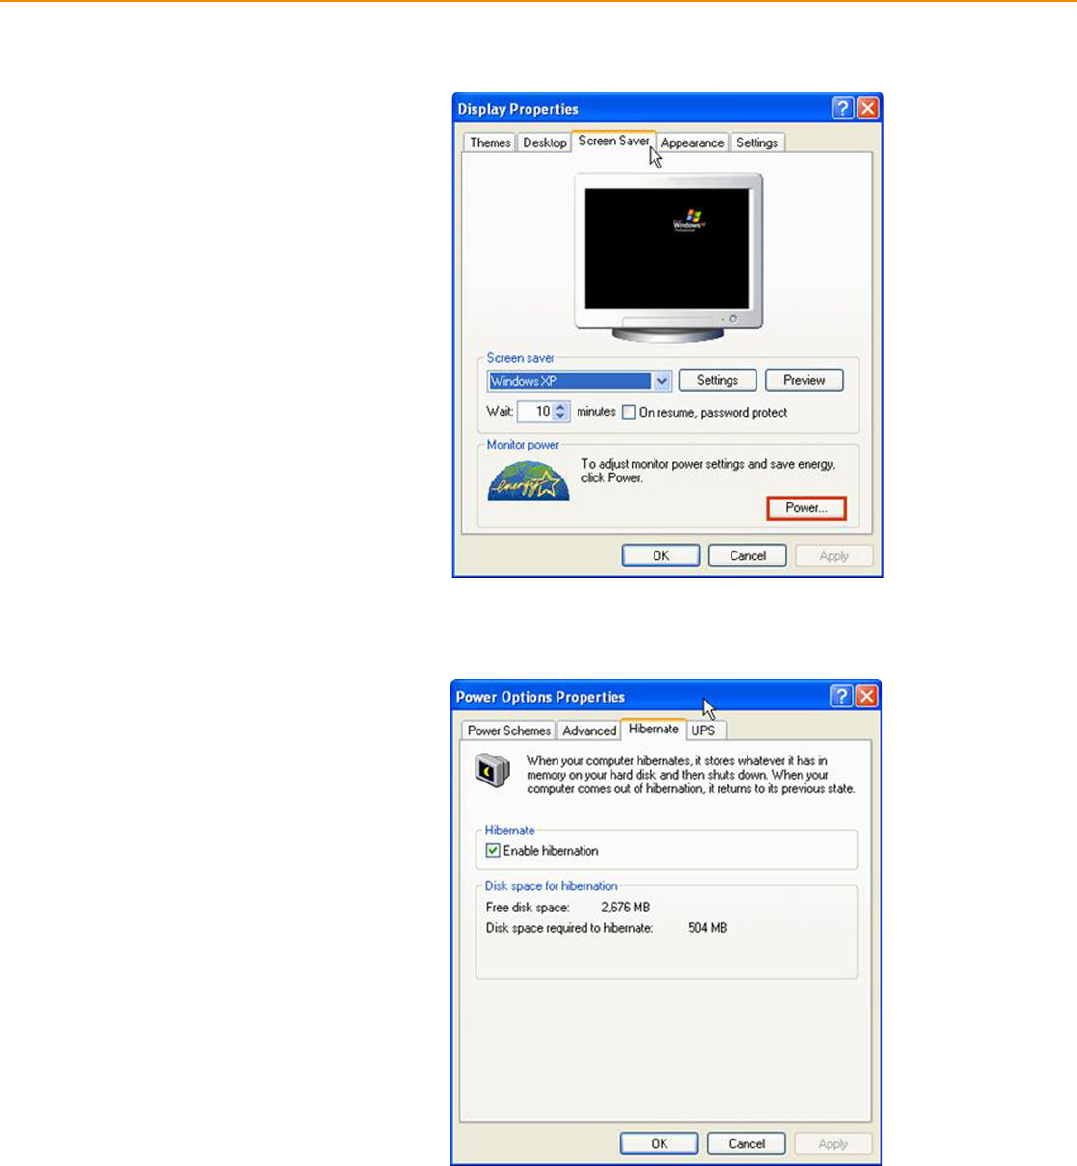Close the Power Options Properties window
Screen dimensions: 1077x1166
pos(867,696)
